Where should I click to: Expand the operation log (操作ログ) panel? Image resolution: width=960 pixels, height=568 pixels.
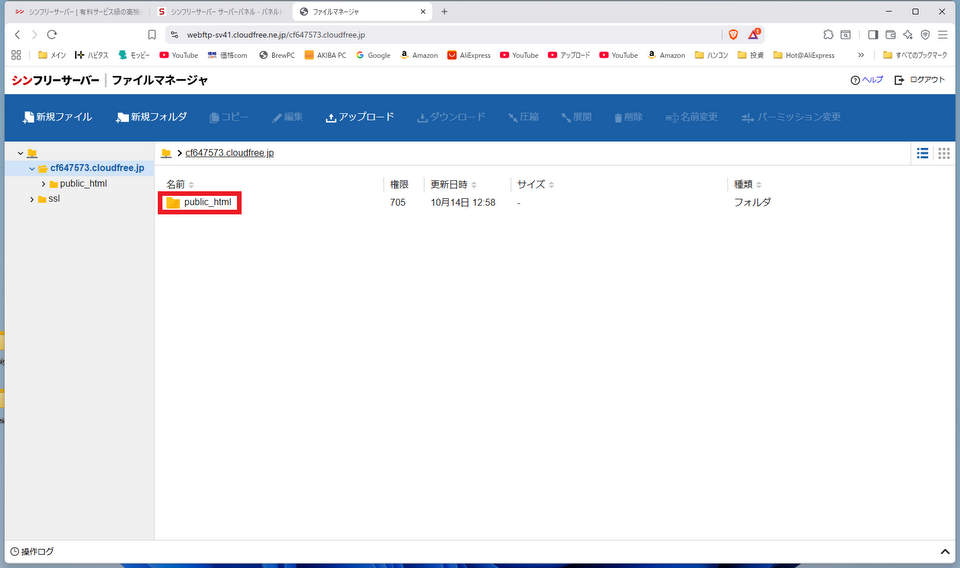945,552
